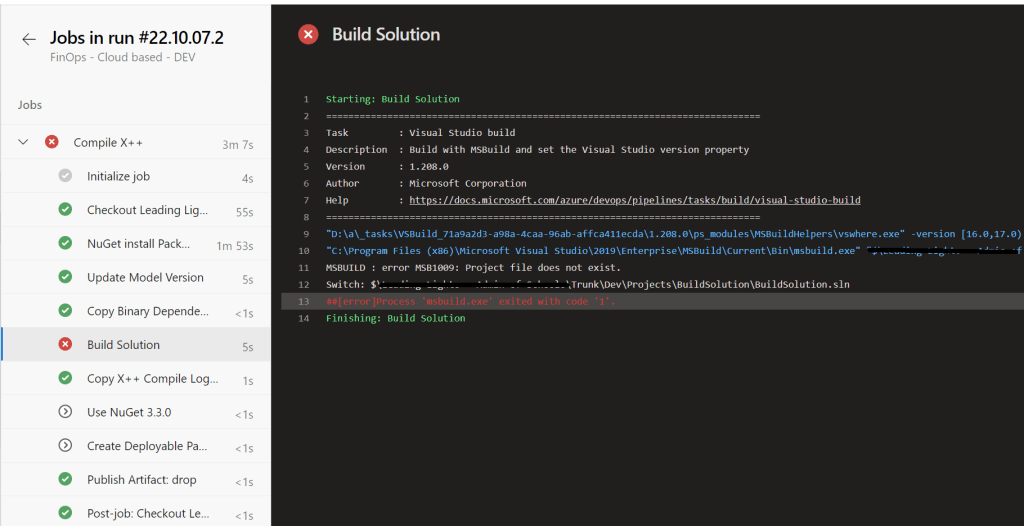Select log line 13 with msbuild.exe error
This screenshot has height=526, width=1024.
tap(470, 301)
